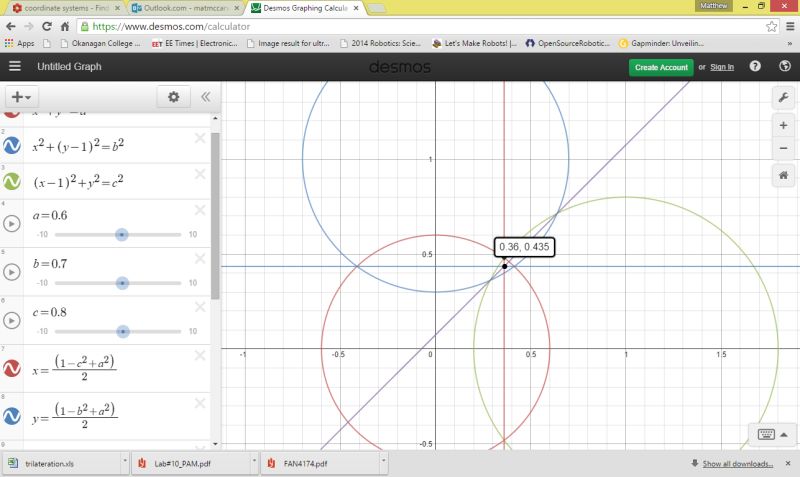The width and height of the screenshot is (800, 477).
Task: Click Show all downloads link
Action: (x=737, y=464)
